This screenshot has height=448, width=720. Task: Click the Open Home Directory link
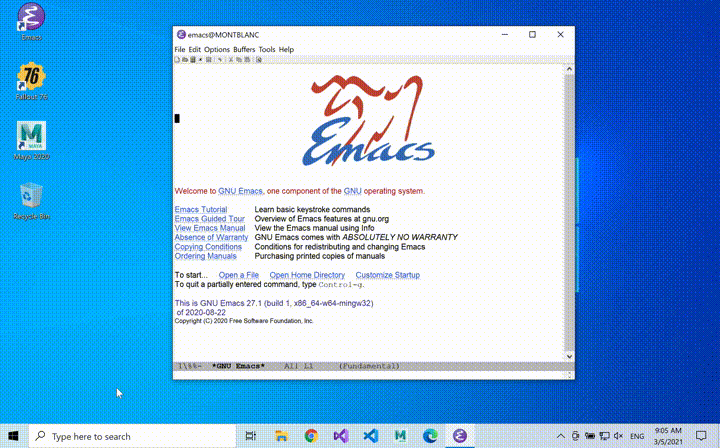(x=307, y=275)
